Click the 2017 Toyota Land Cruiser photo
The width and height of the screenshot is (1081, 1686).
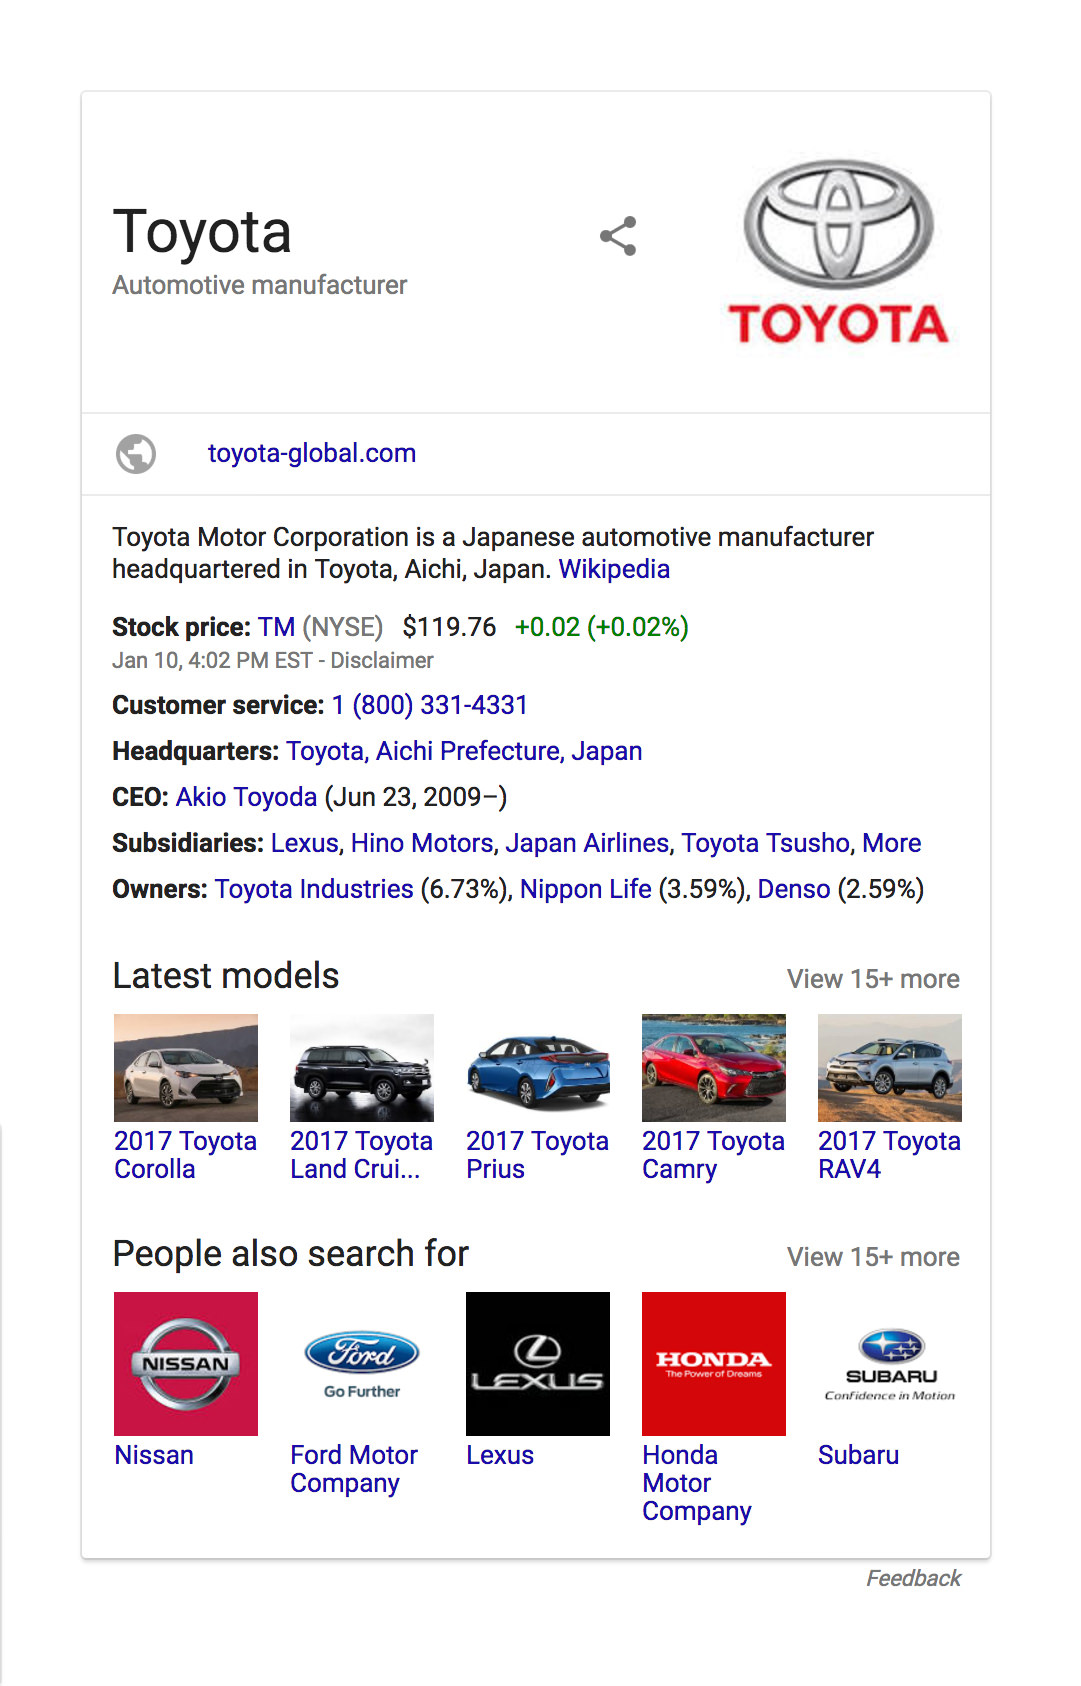click(362, 1068)
